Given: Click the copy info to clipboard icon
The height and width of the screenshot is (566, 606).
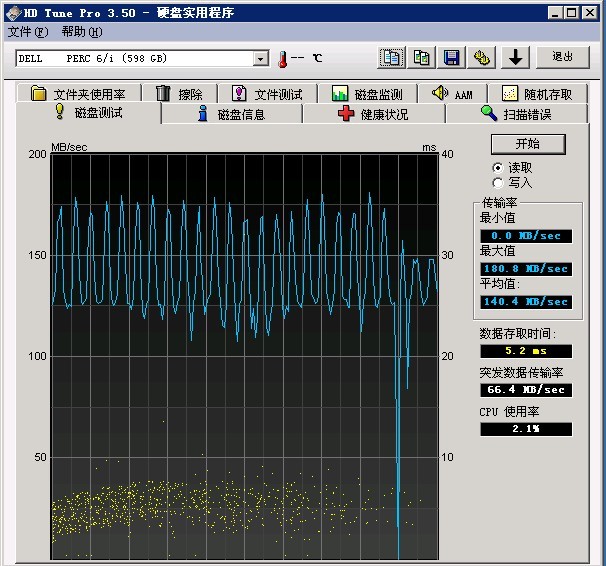Looking at the screenshot, I should [x=391, y=58].
